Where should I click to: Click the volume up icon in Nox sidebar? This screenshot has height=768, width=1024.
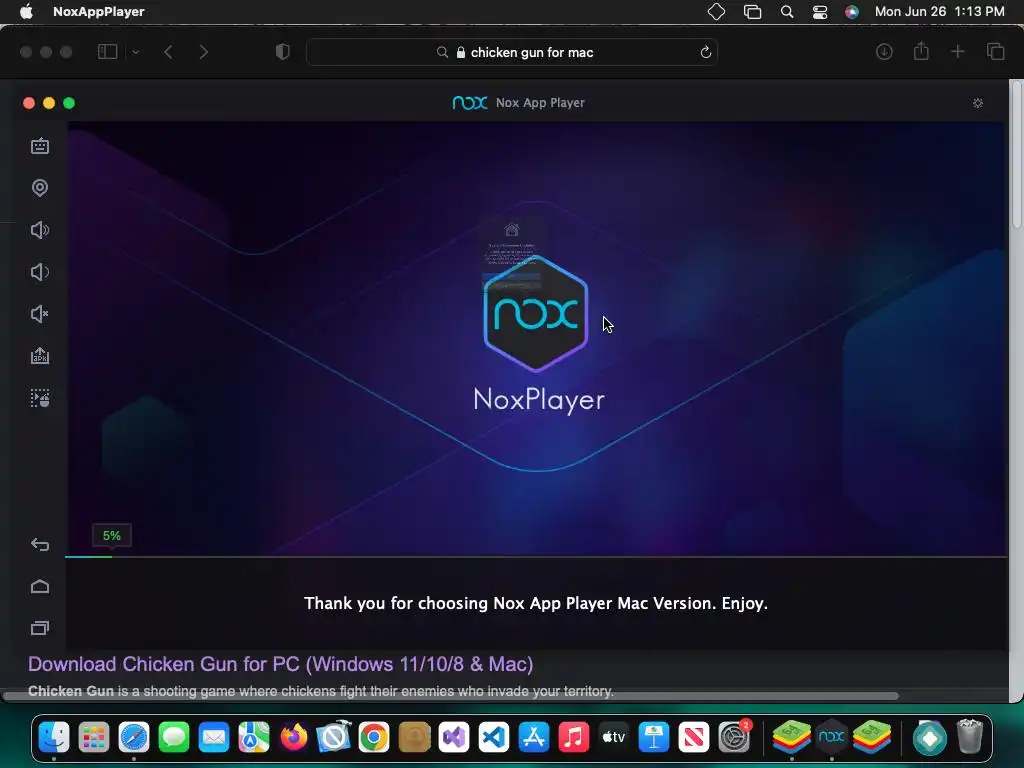pos(40,230)
